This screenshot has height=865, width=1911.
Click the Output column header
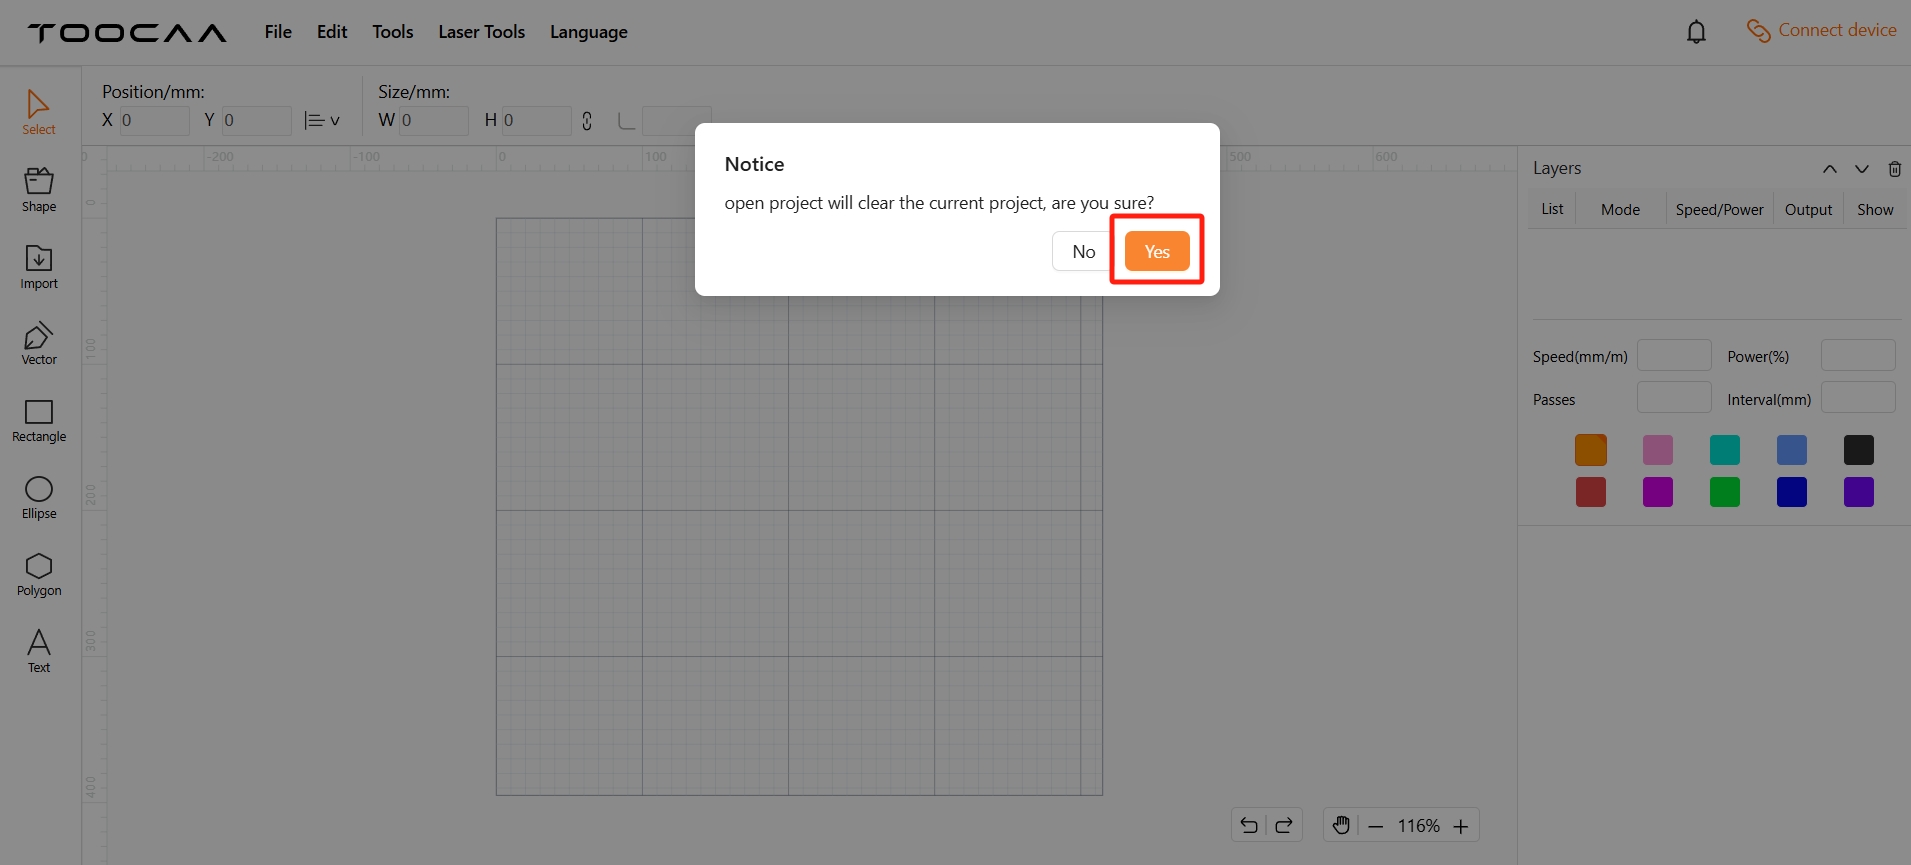[1809, 209]
